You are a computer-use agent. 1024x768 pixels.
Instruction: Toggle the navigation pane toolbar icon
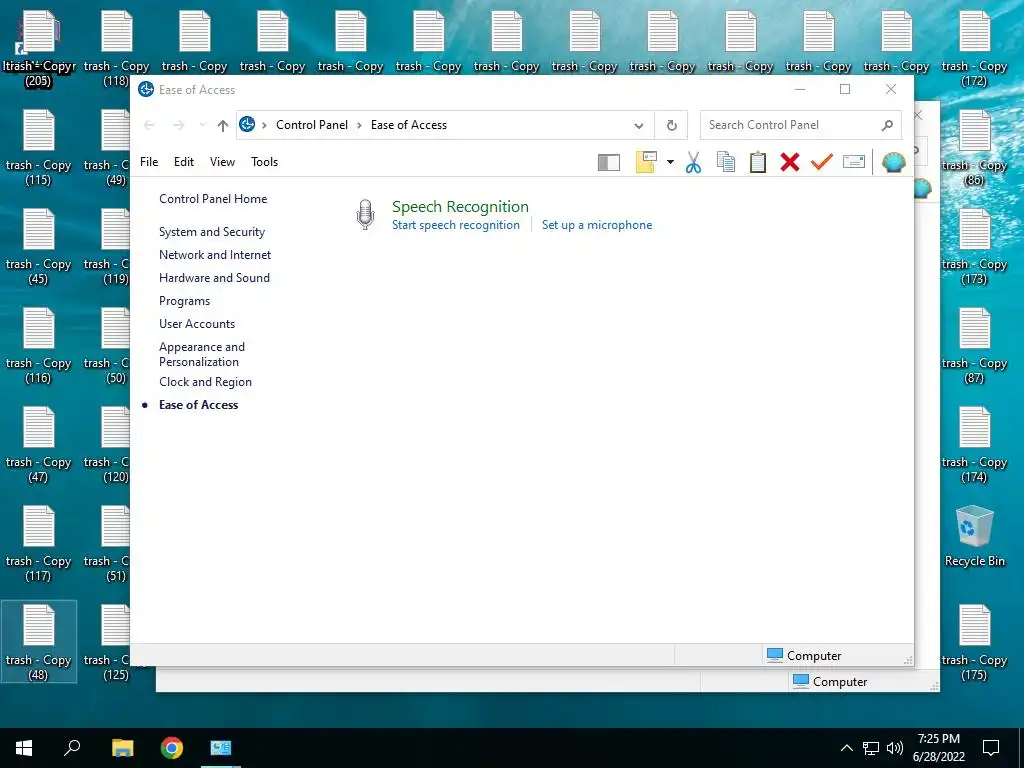pos(609,163)
